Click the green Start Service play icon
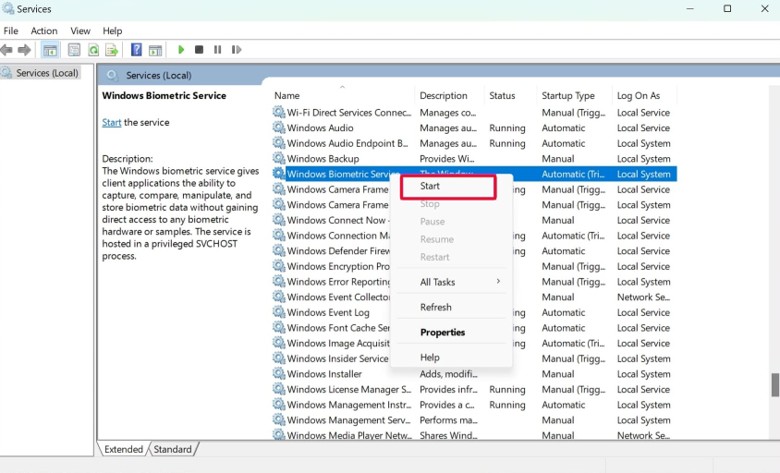Screen dimensions: 780x473 point(181,50)
